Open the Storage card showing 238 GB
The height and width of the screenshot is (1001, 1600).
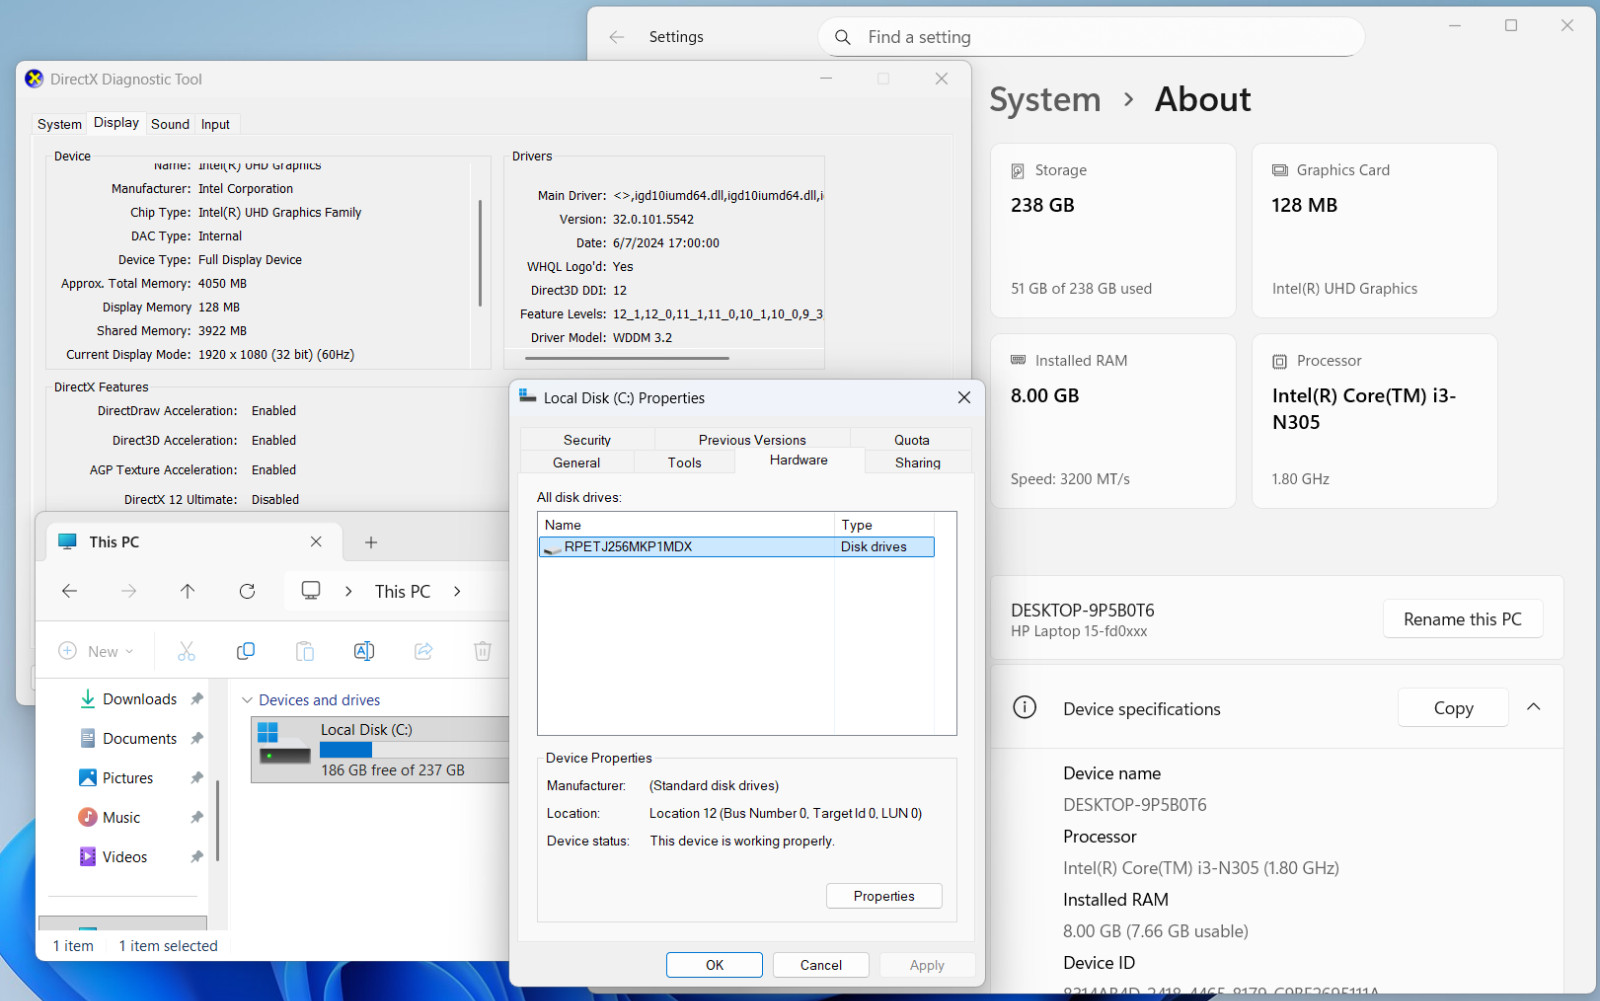pyautogui.click(x=1113, y=231)
